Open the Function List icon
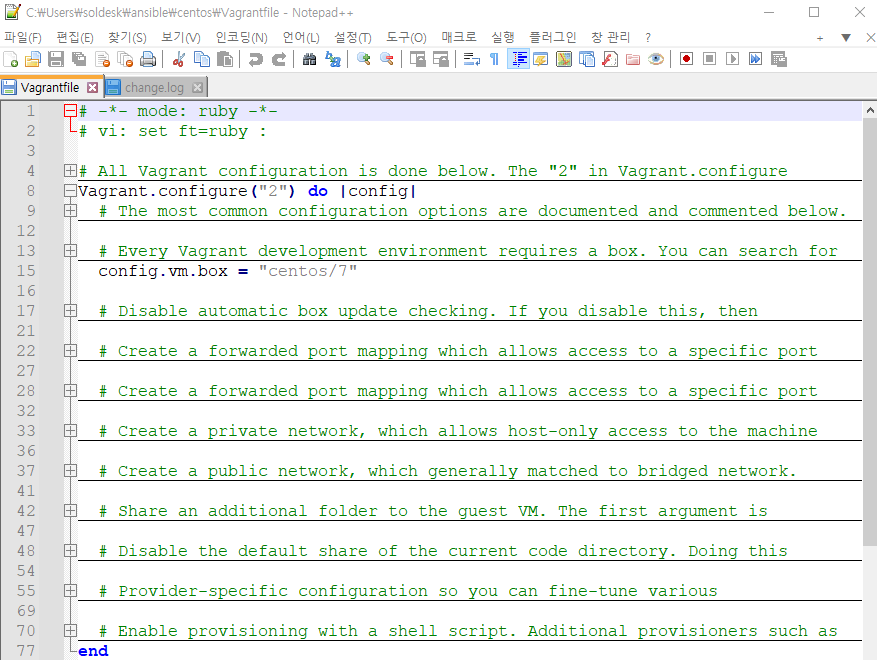 [610, 59]
